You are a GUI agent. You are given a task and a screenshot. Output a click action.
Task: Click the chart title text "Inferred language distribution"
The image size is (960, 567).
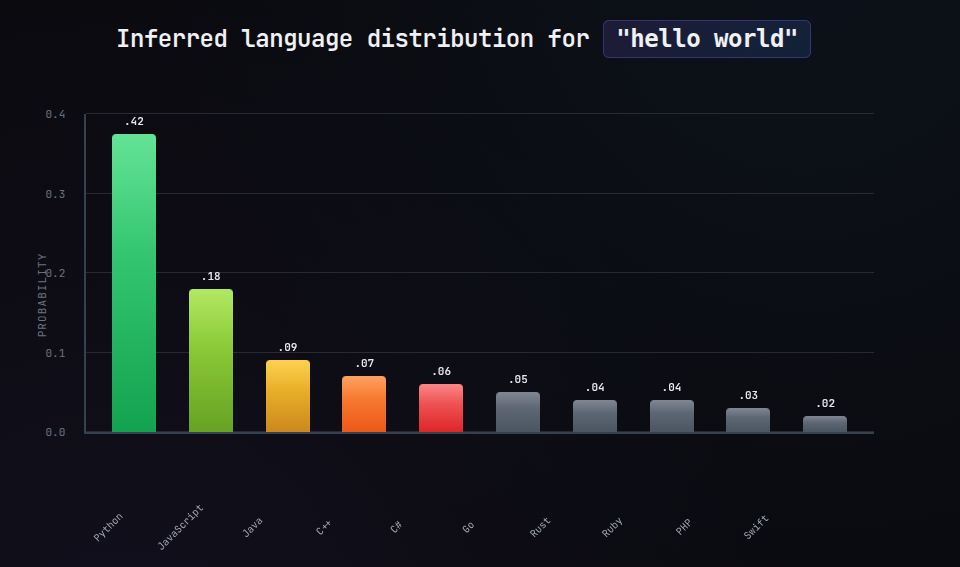point(324,39)
